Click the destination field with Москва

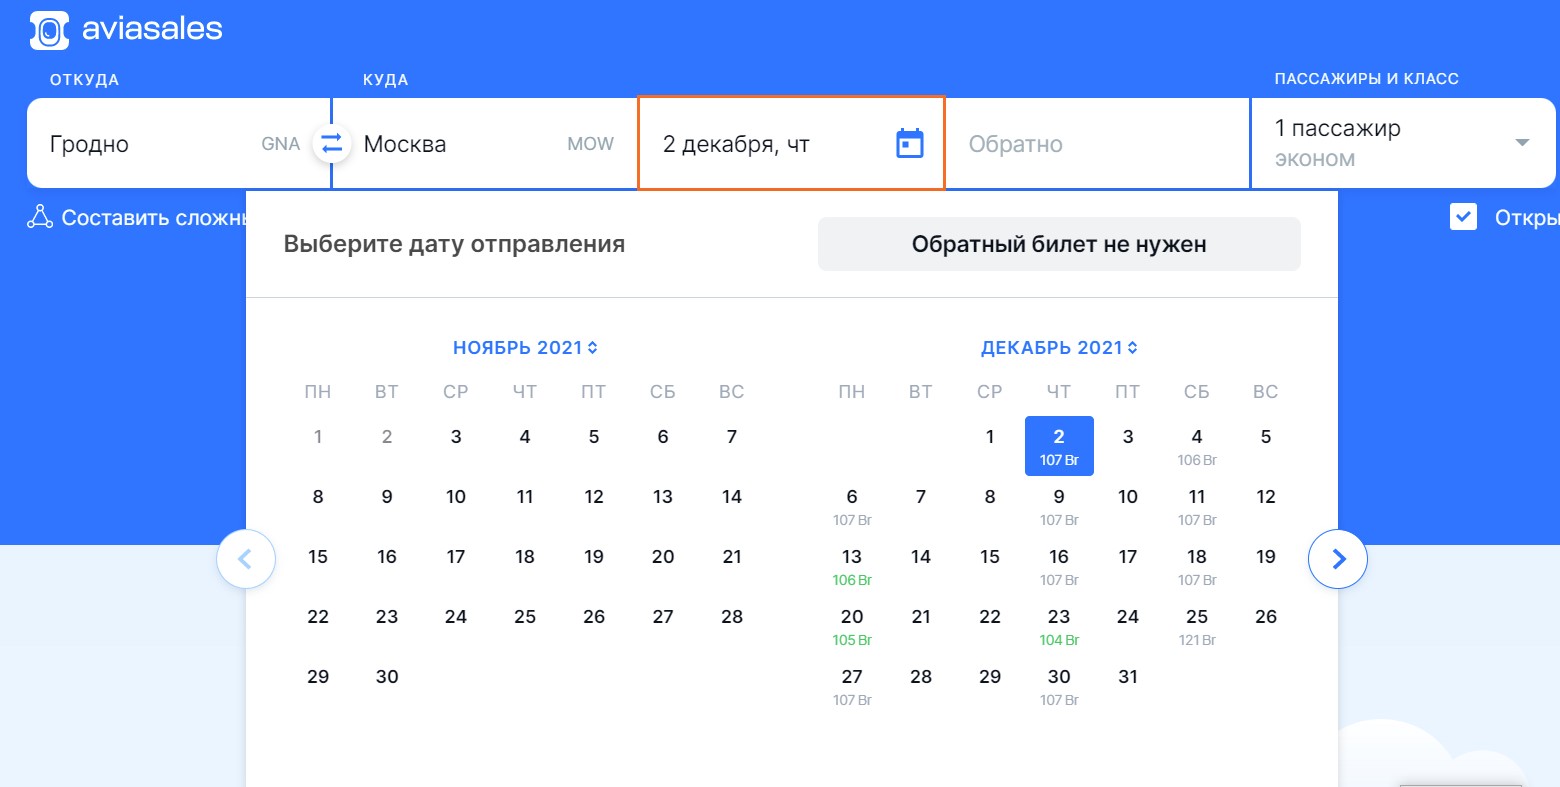point(485,143)
